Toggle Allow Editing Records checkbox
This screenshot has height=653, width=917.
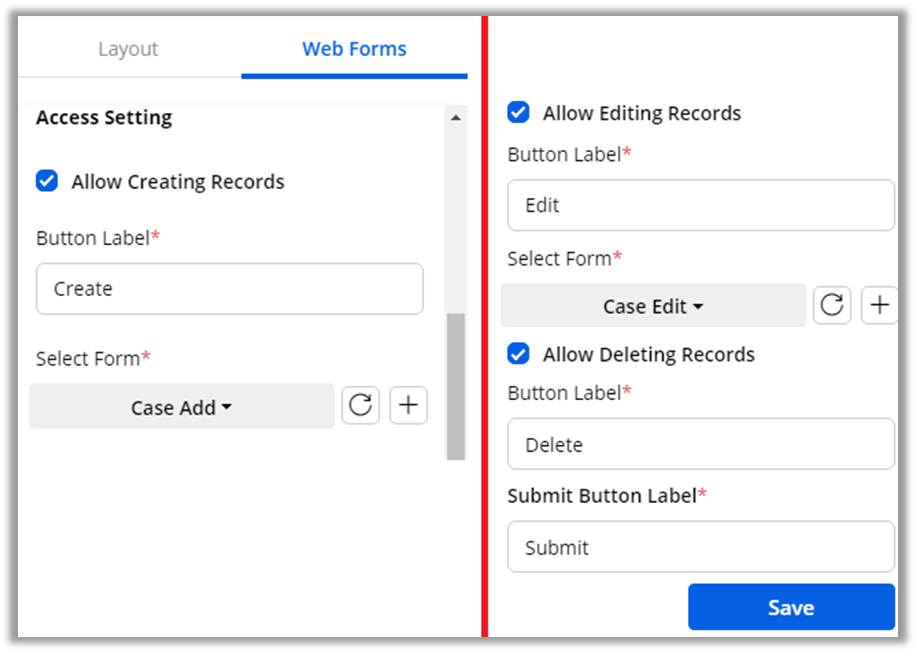point(518,112)
